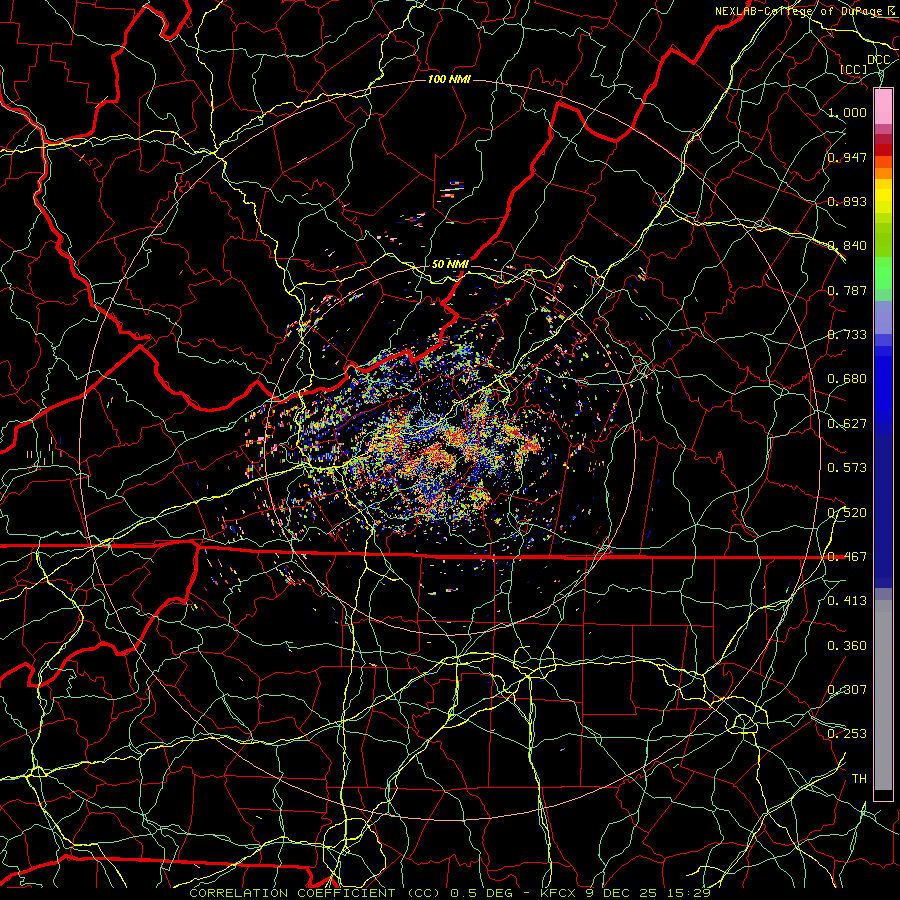
Task: Select the red segment of the color bar
Action: click(883, 150)
